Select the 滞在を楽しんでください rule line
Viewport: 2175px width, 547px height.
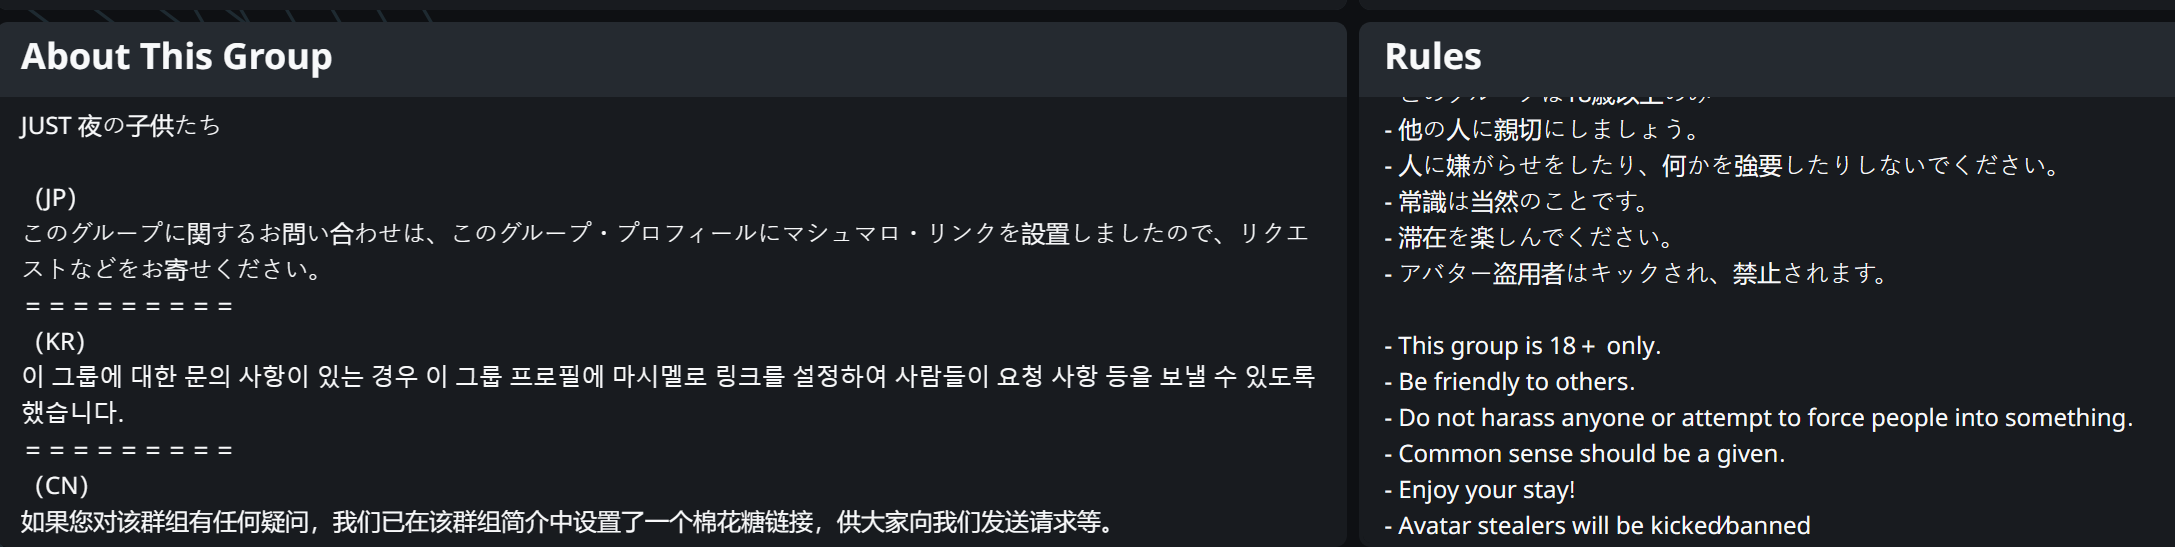[x=1530, y=238]
